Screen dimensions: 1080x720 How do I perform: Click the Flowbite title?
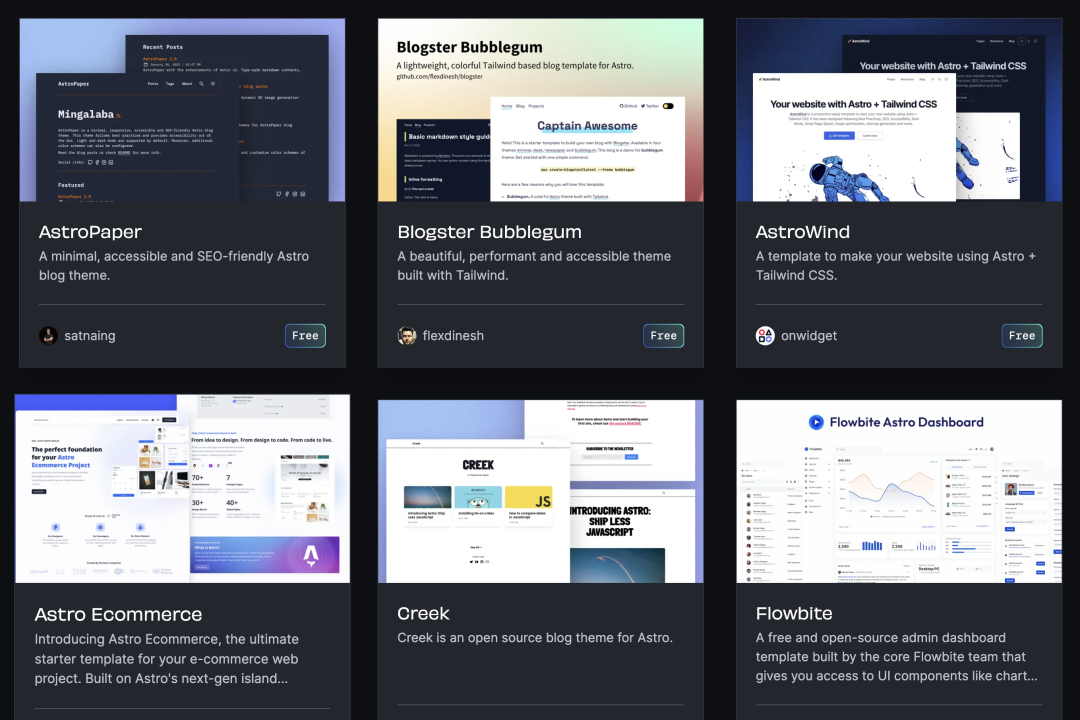click(793, 613)
